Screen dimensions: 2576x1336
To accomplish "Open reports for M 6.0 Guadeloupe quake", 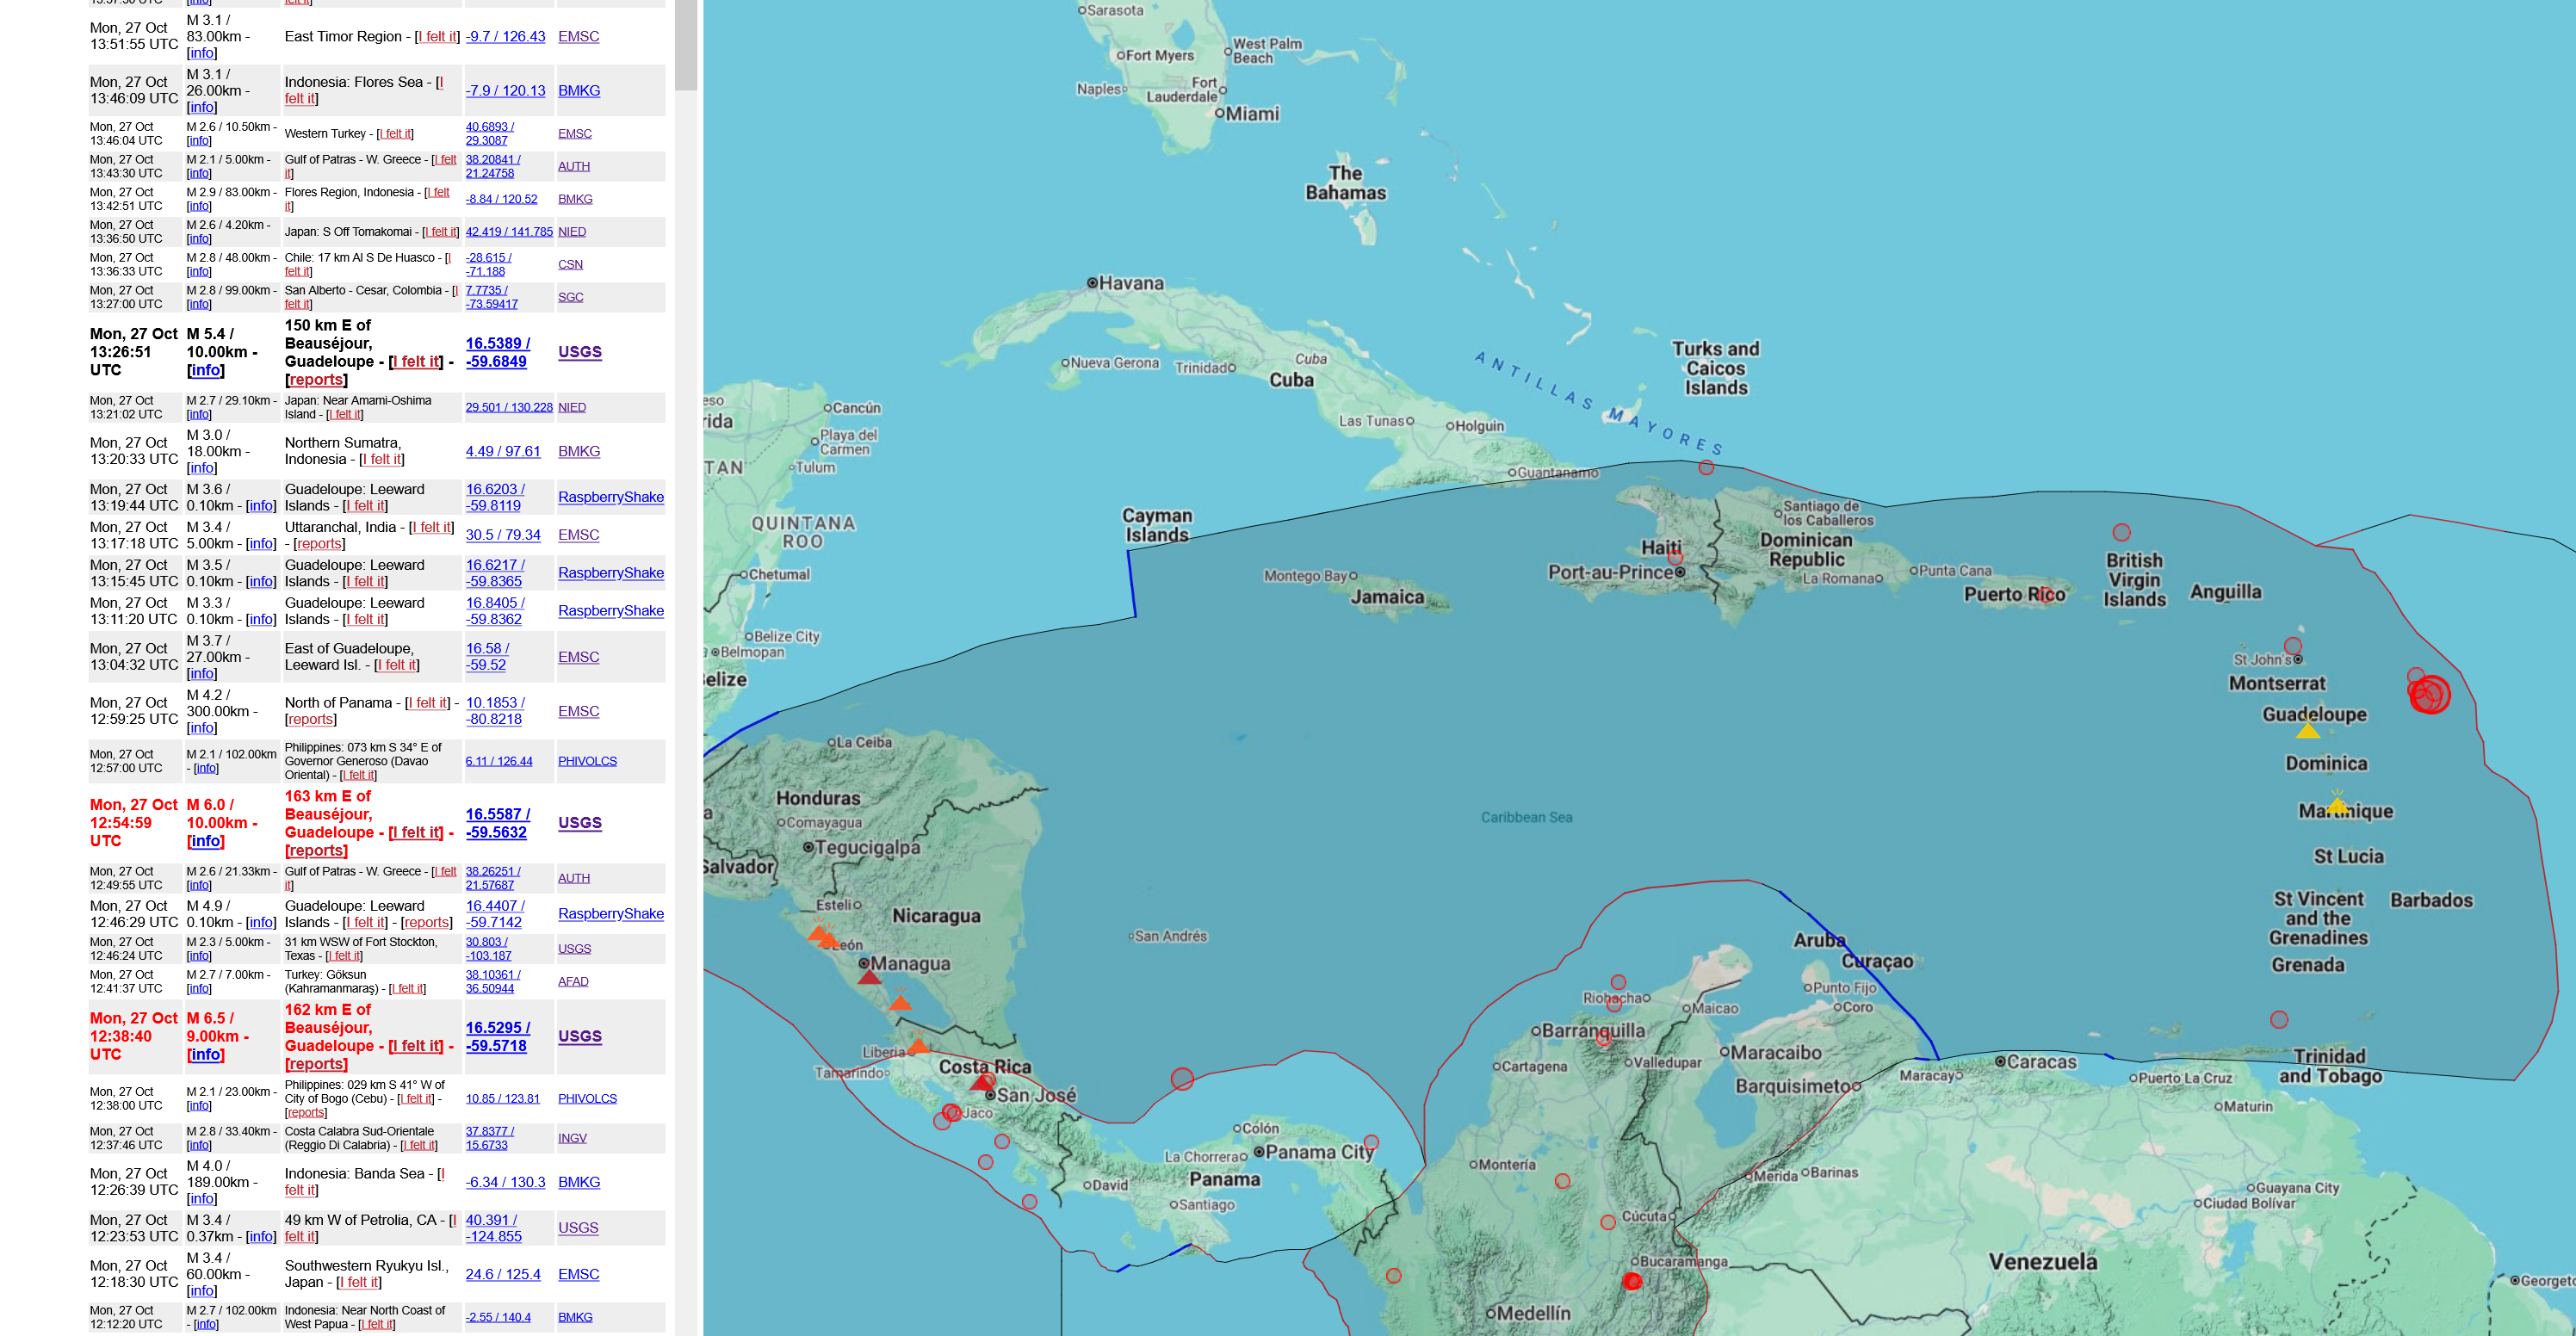I will 316,850.
